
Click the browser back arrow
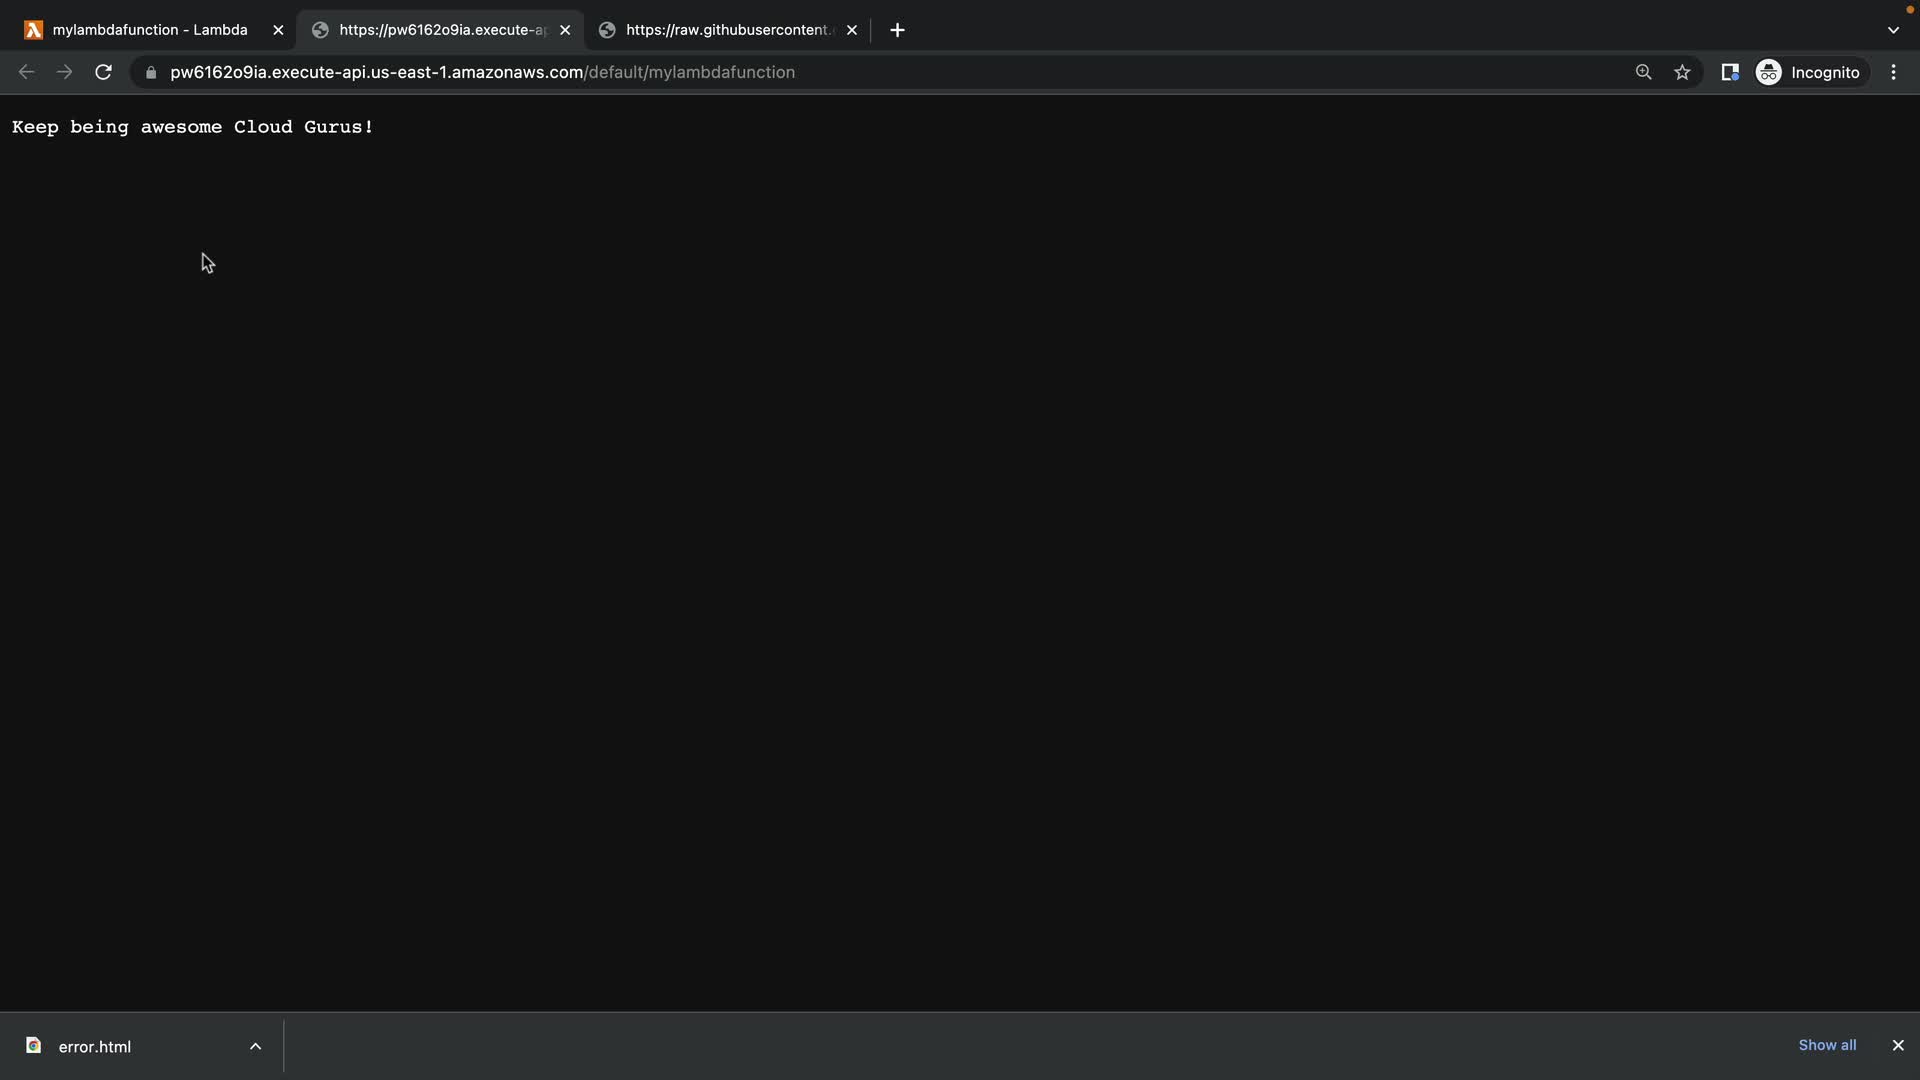[x=27, y=72]
